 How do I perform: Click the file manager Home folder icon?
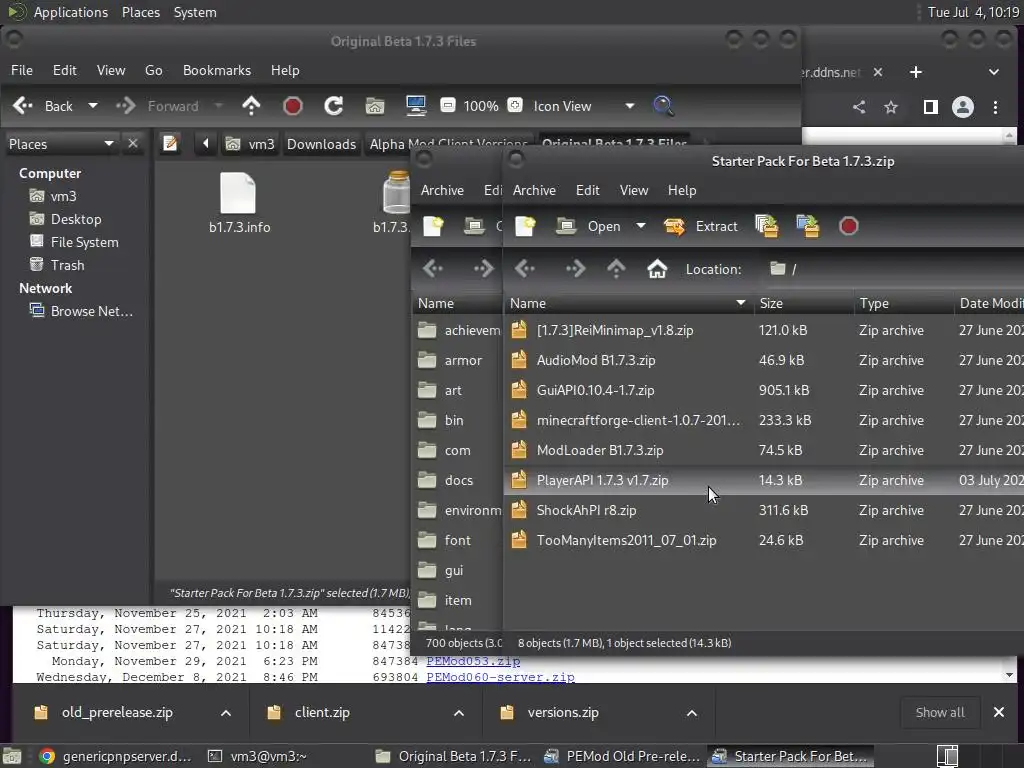pos(375,106)
